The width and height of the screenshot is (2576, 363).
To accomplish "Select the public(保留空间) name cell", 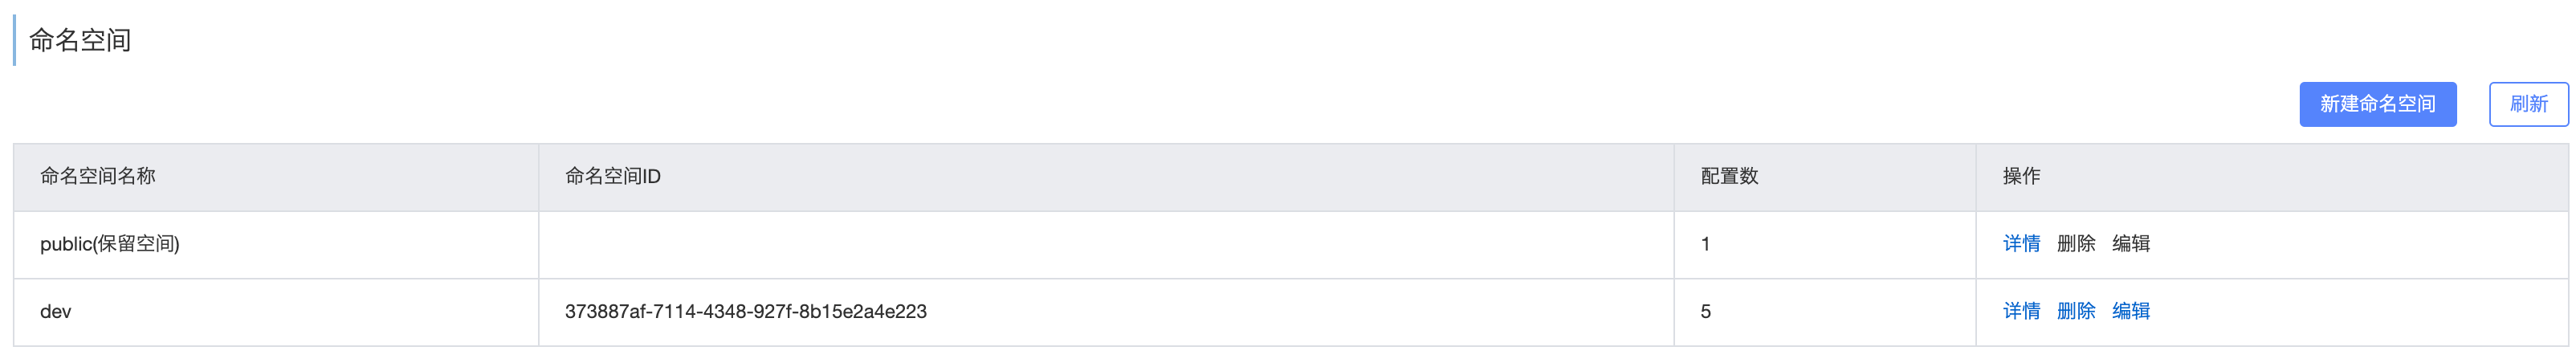I will coord(276,245).
